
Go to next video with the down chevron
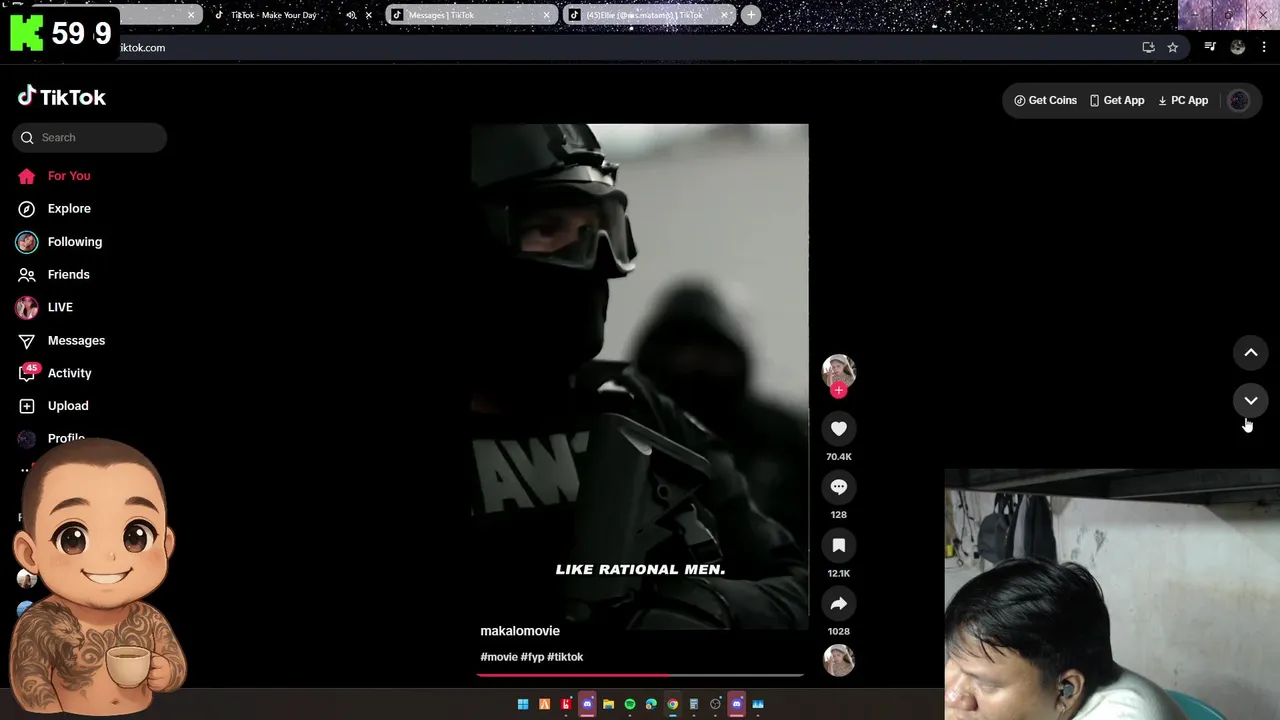(x=1250, y=401)
